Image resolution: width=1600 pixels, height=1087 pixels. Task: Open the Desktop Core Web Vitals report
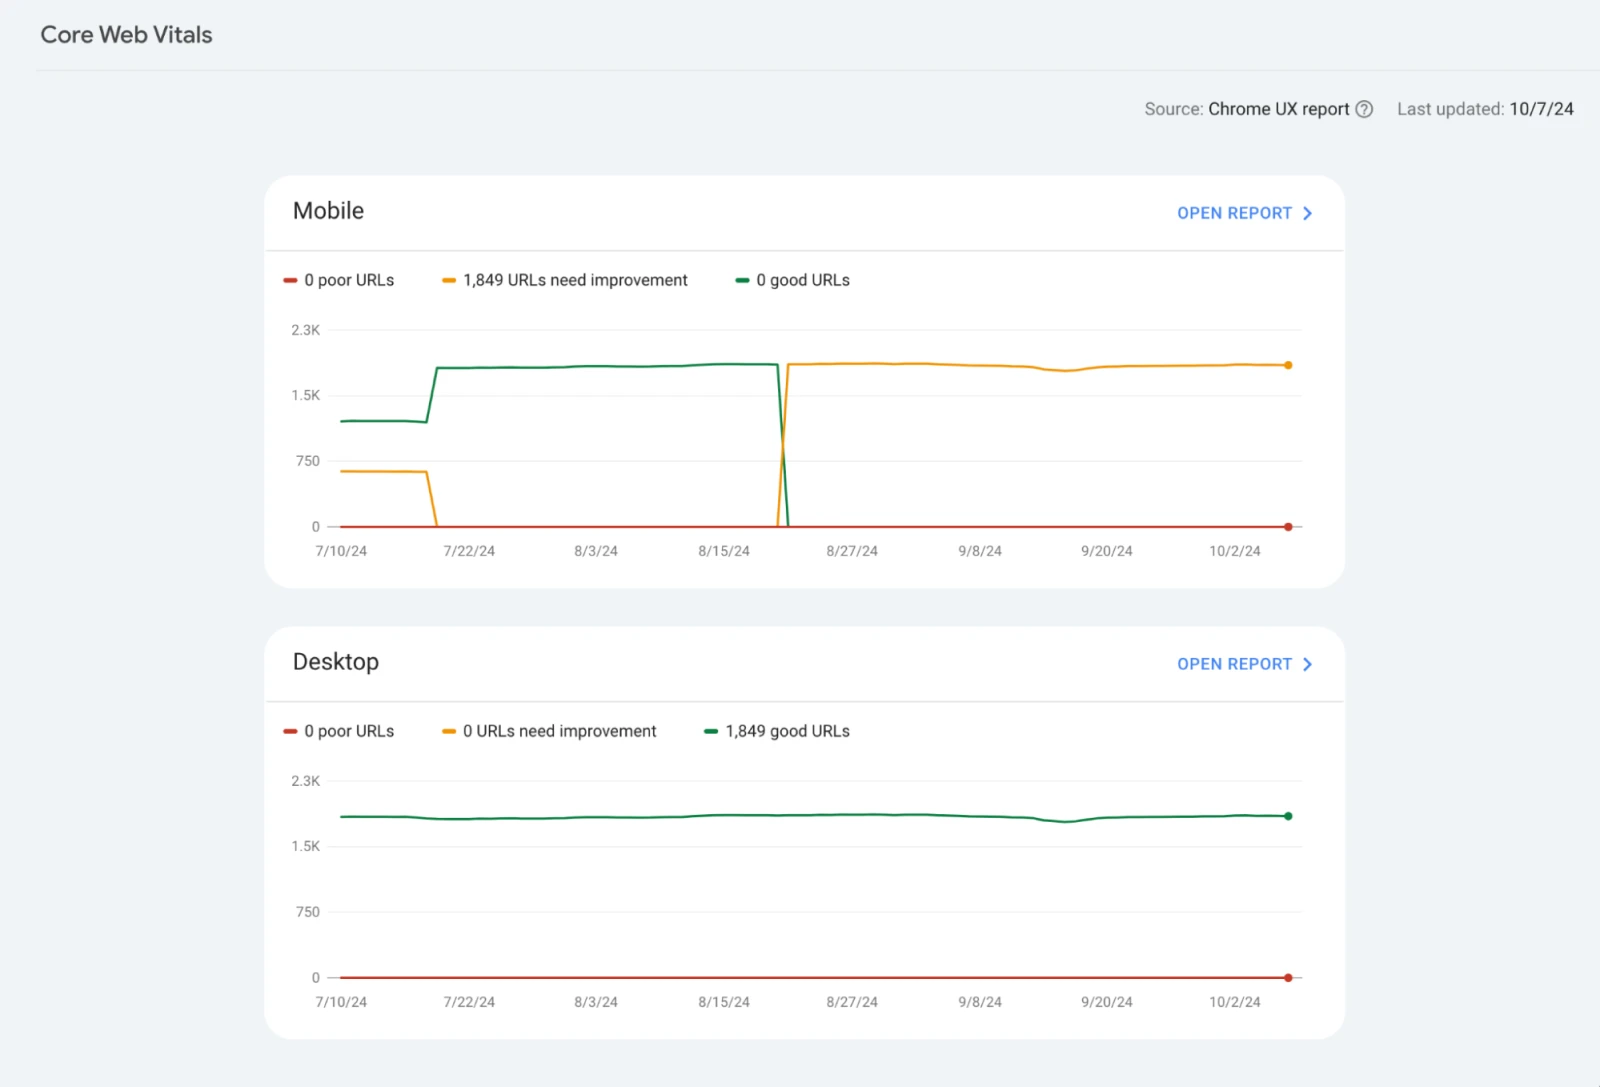(1244, 664)
